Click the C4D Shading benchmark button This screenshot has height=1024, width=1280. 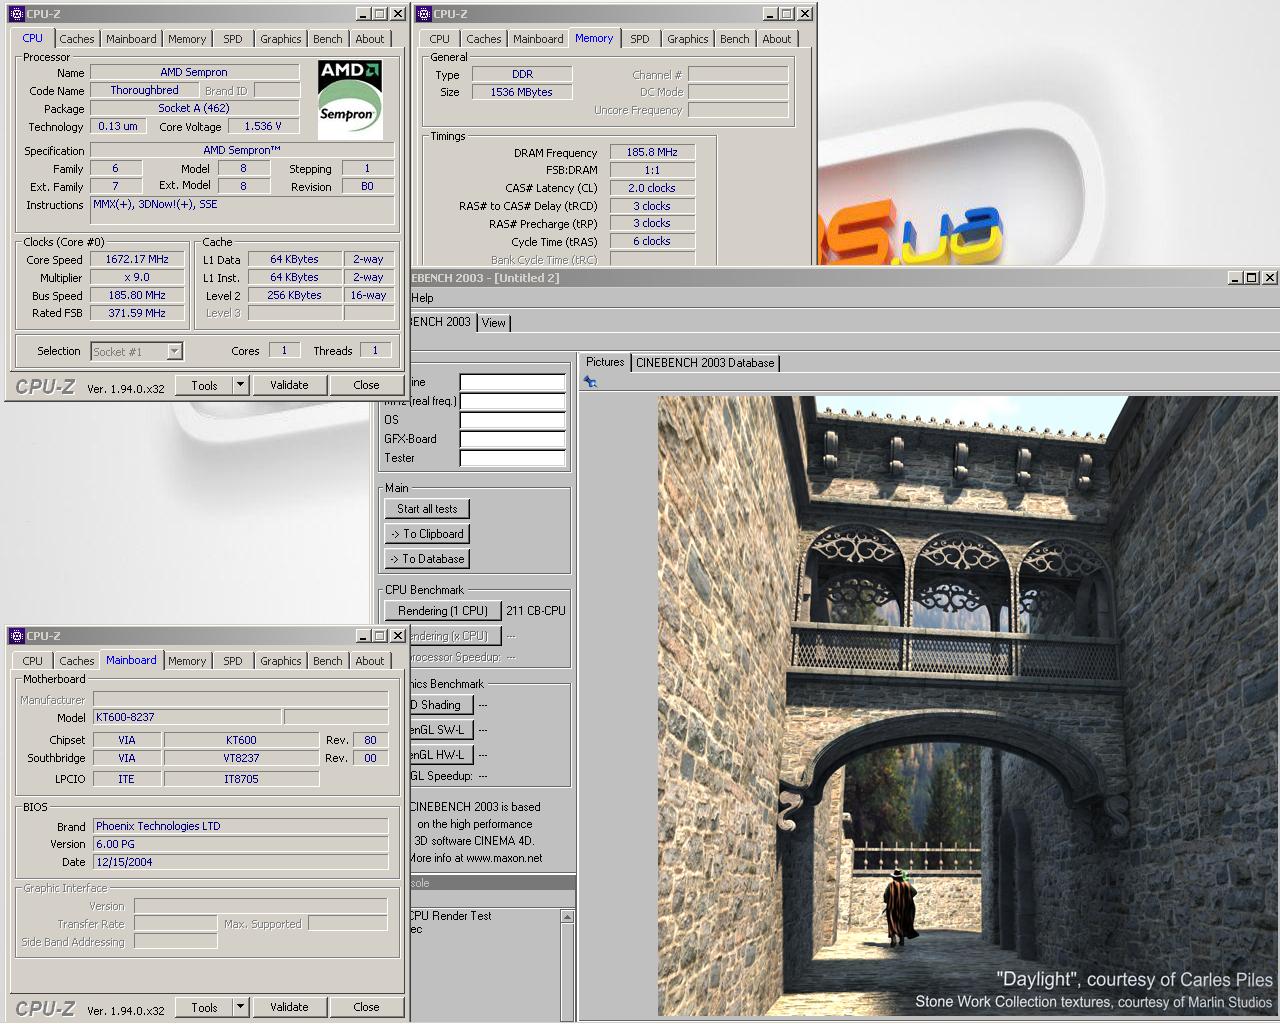(x=440, y=705)
